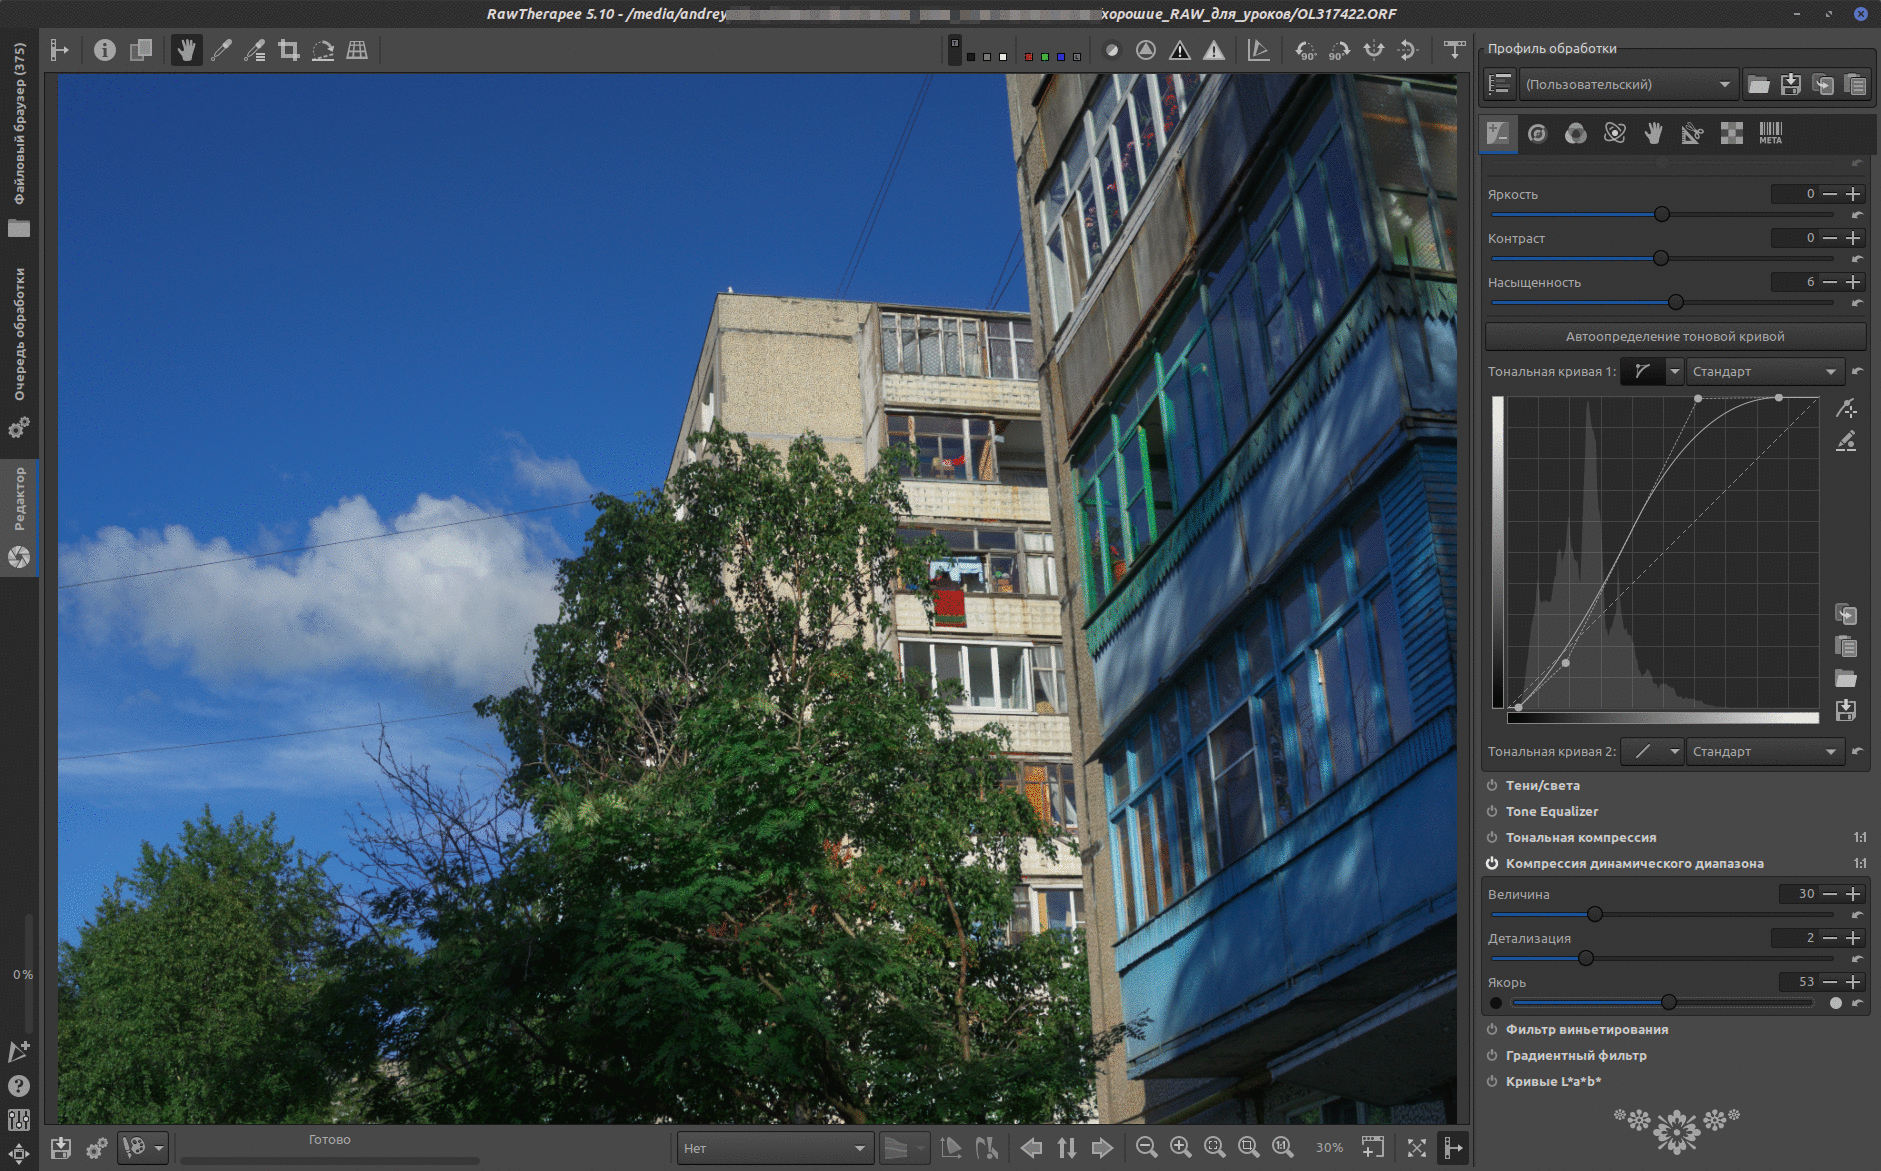
Task: Adjust the Яркость slider
Action: click(x=1662, y=214)
